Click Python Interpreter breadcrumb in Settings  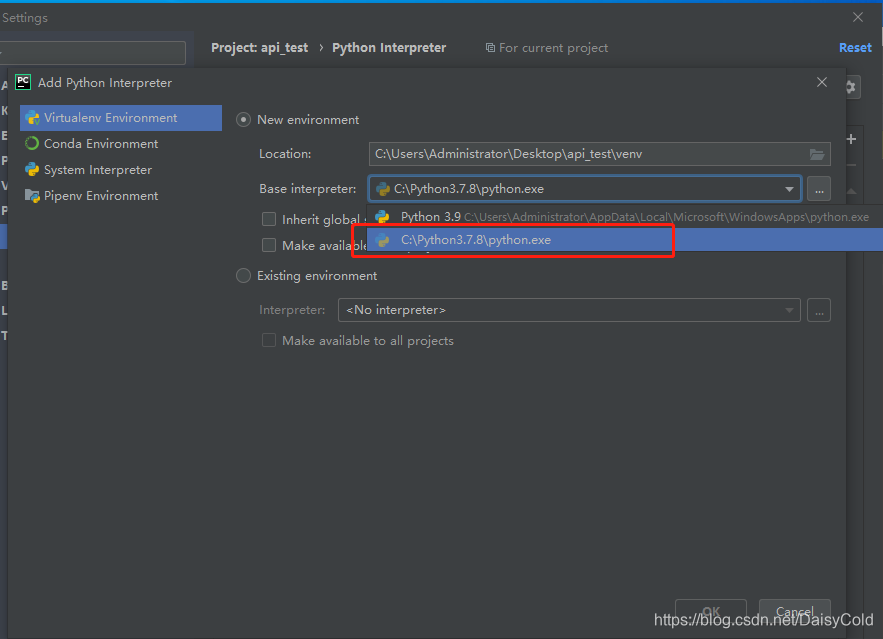[x=389, y=48]
